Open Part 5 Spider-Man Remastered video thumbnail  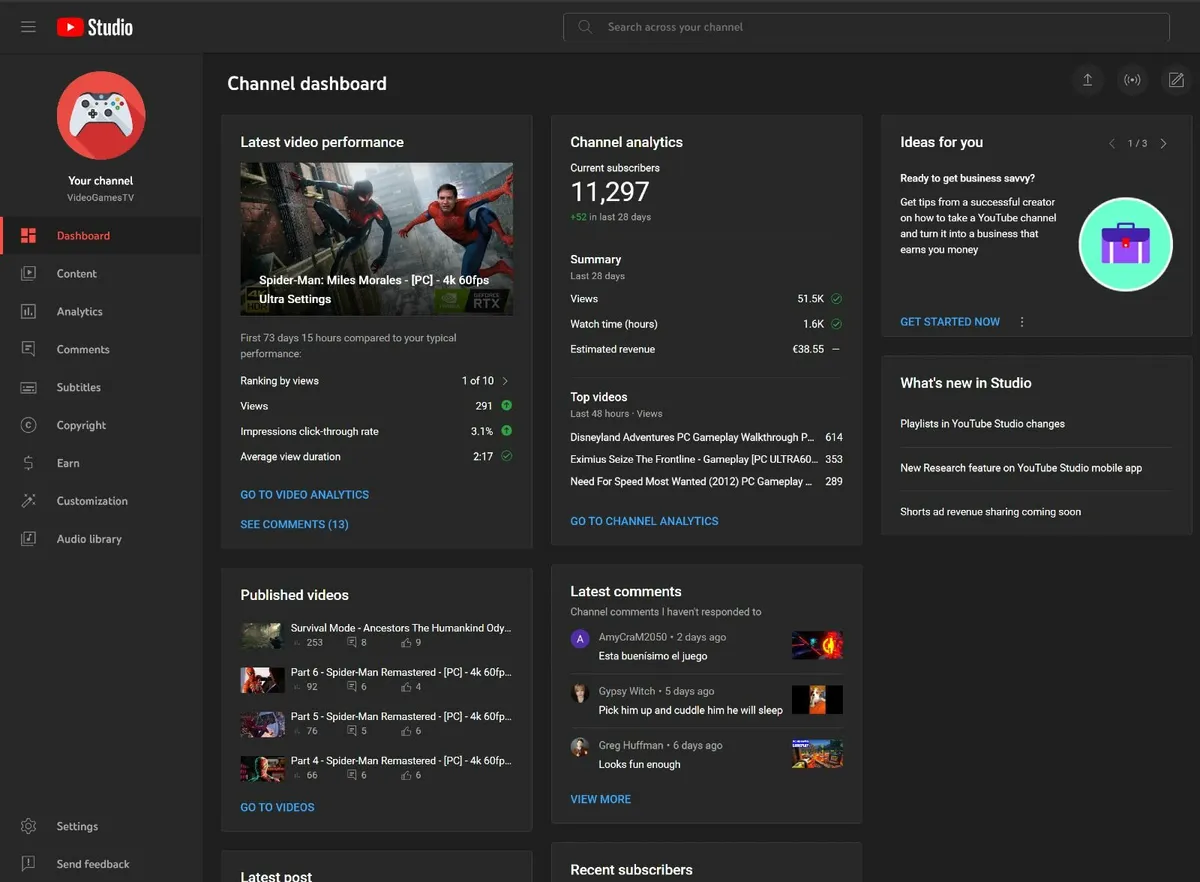263,724
